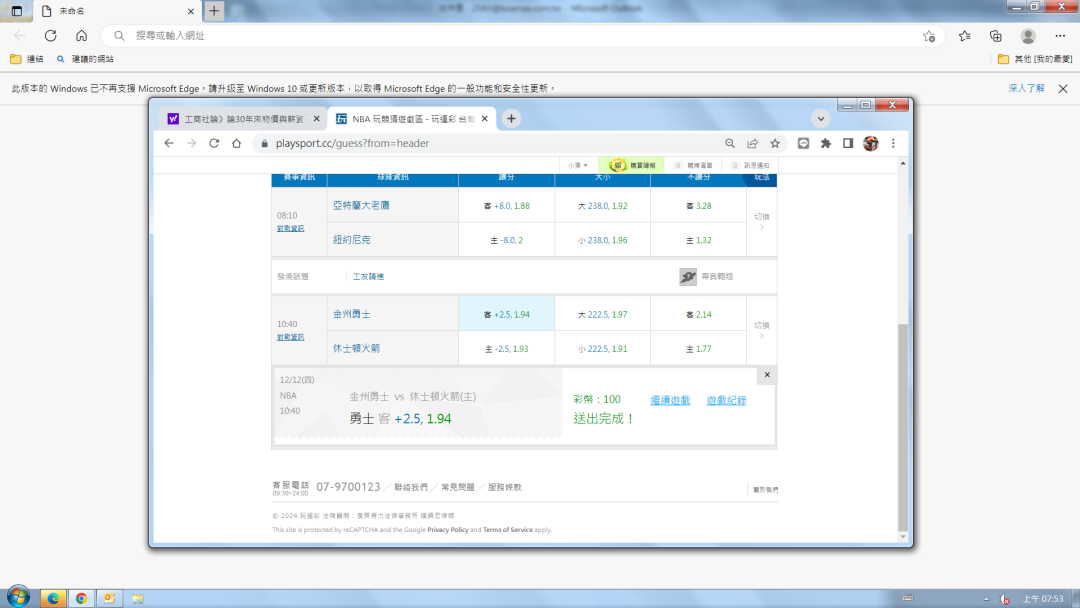
Task: Expand 切換 for Hawks-Knicks game
Action: (761, 221)
